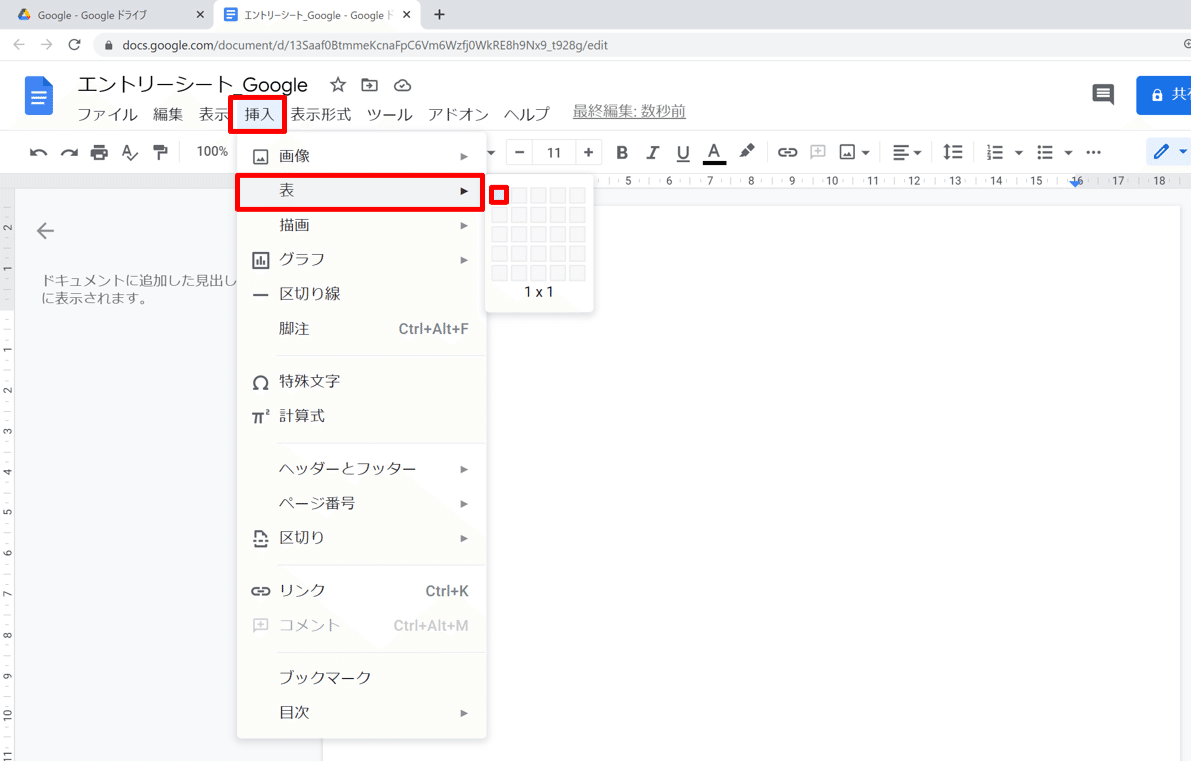Open the 最終編集 revision history link
This screenshot has height=762, width=1191.
point(629,111)
